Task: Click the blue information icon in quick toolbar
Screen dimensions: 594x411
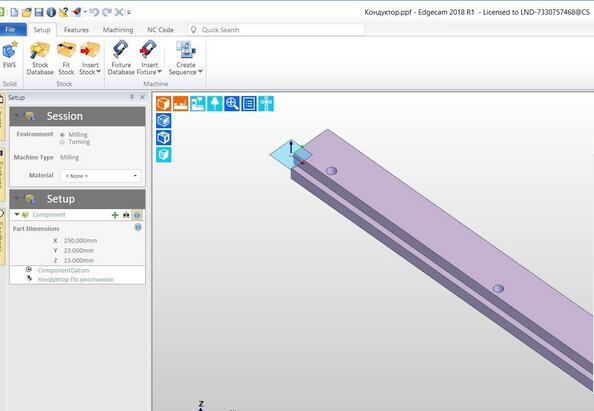Action: tap(51, 12)
